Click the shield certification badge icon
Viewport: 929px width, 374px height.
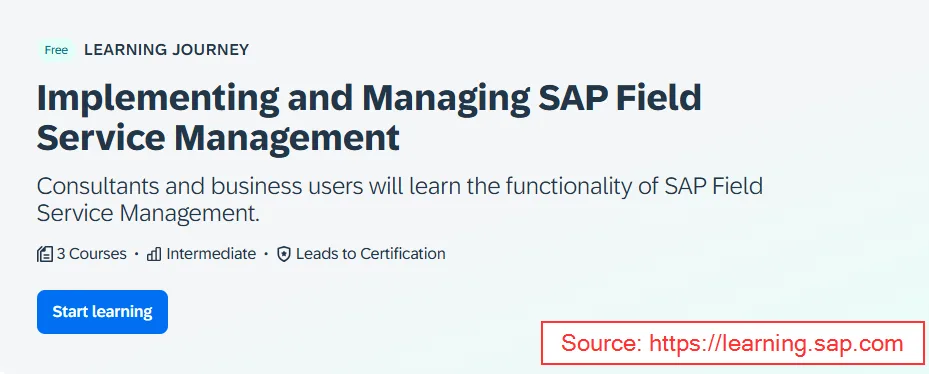point(284,255)
